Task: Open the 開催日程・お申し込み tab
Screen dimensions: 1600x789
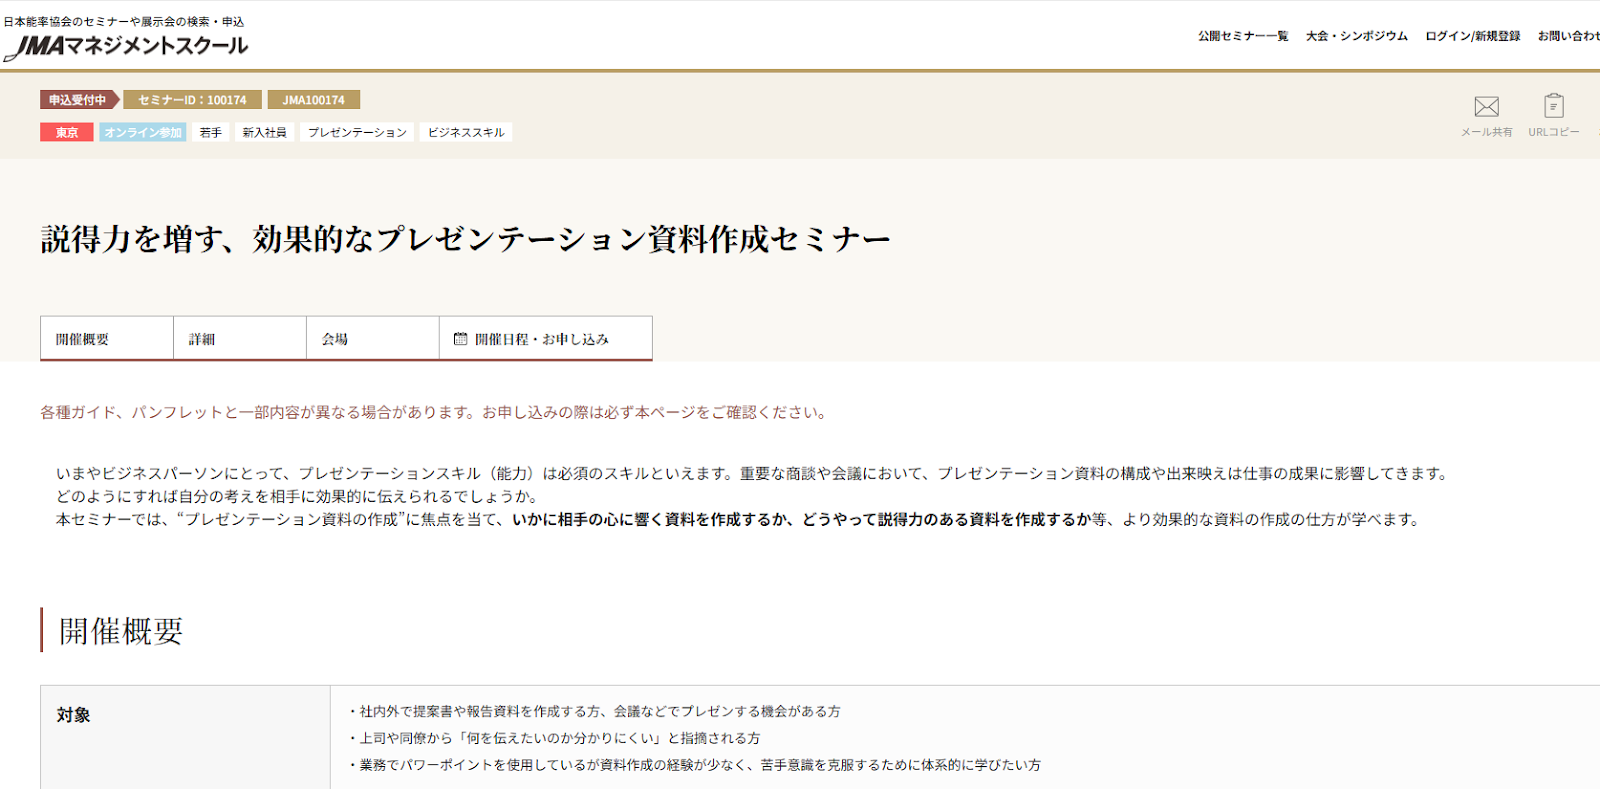Action: 546,339
